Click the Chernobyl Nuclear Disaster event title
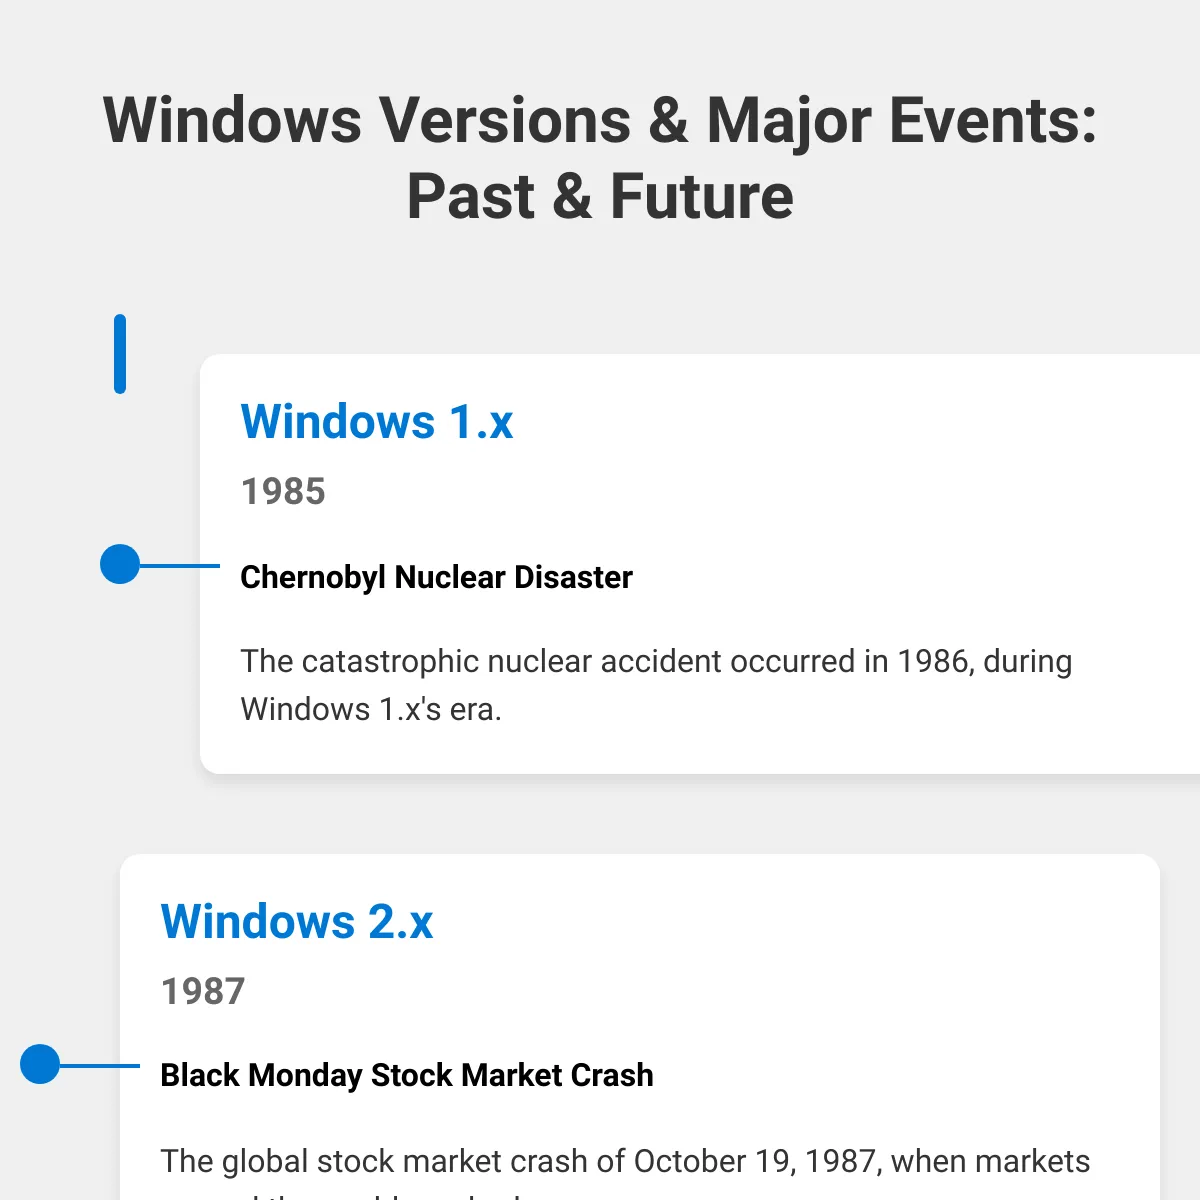Image resolution: width=1200 pixels, height=1200 pixels. tap(436, 577)
